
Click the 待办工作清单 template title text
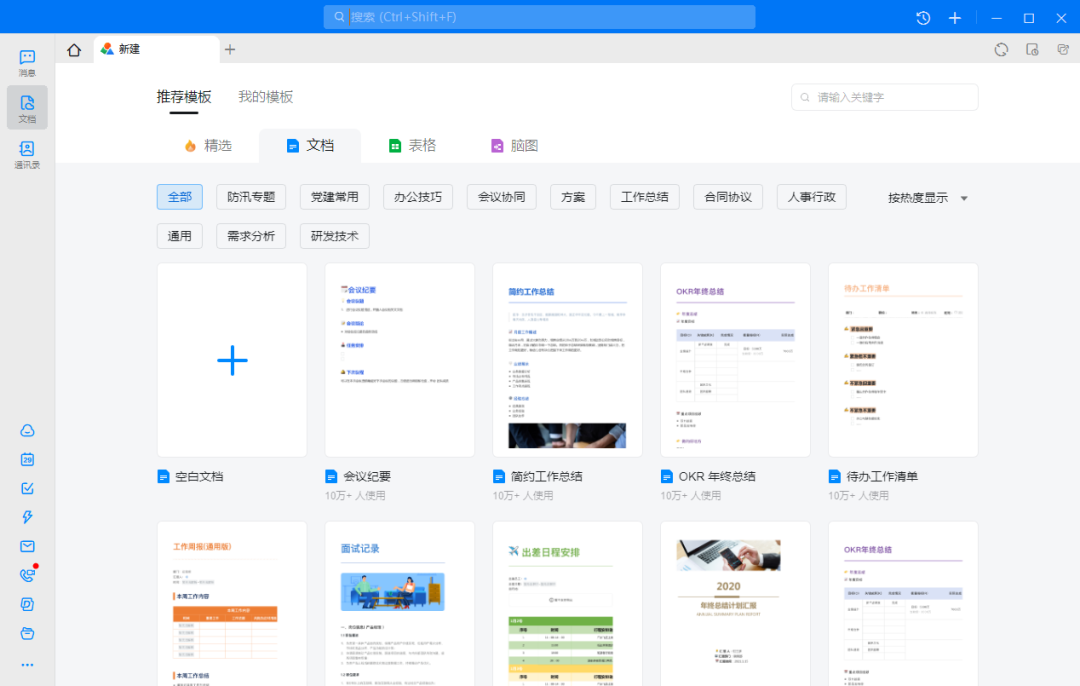[882, 476]
